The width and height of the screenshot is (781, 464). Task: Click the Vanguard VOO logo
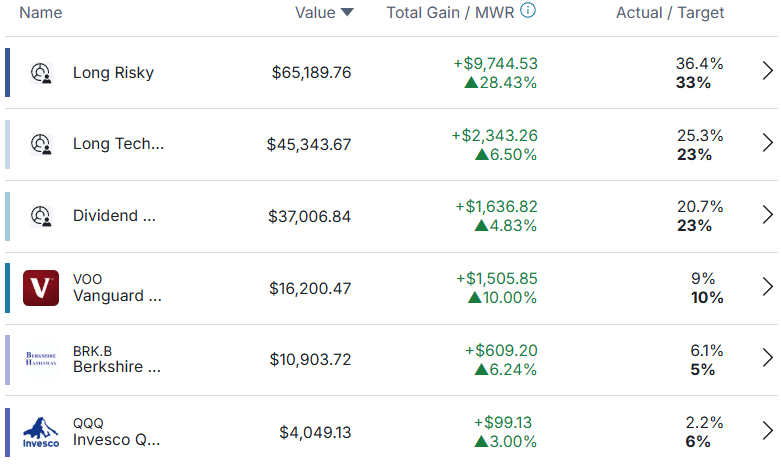pyautogui.click(x=41, y=288)
